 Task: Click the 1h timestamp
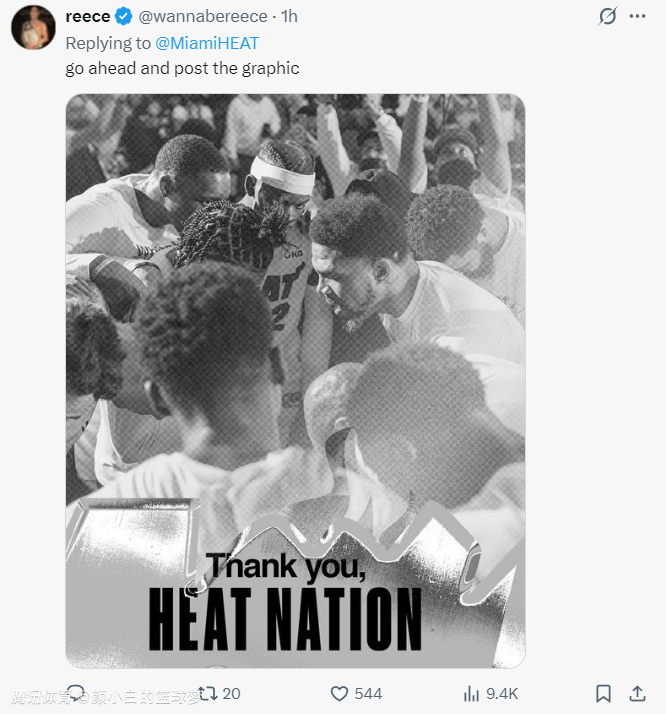(x=289, y=17)
